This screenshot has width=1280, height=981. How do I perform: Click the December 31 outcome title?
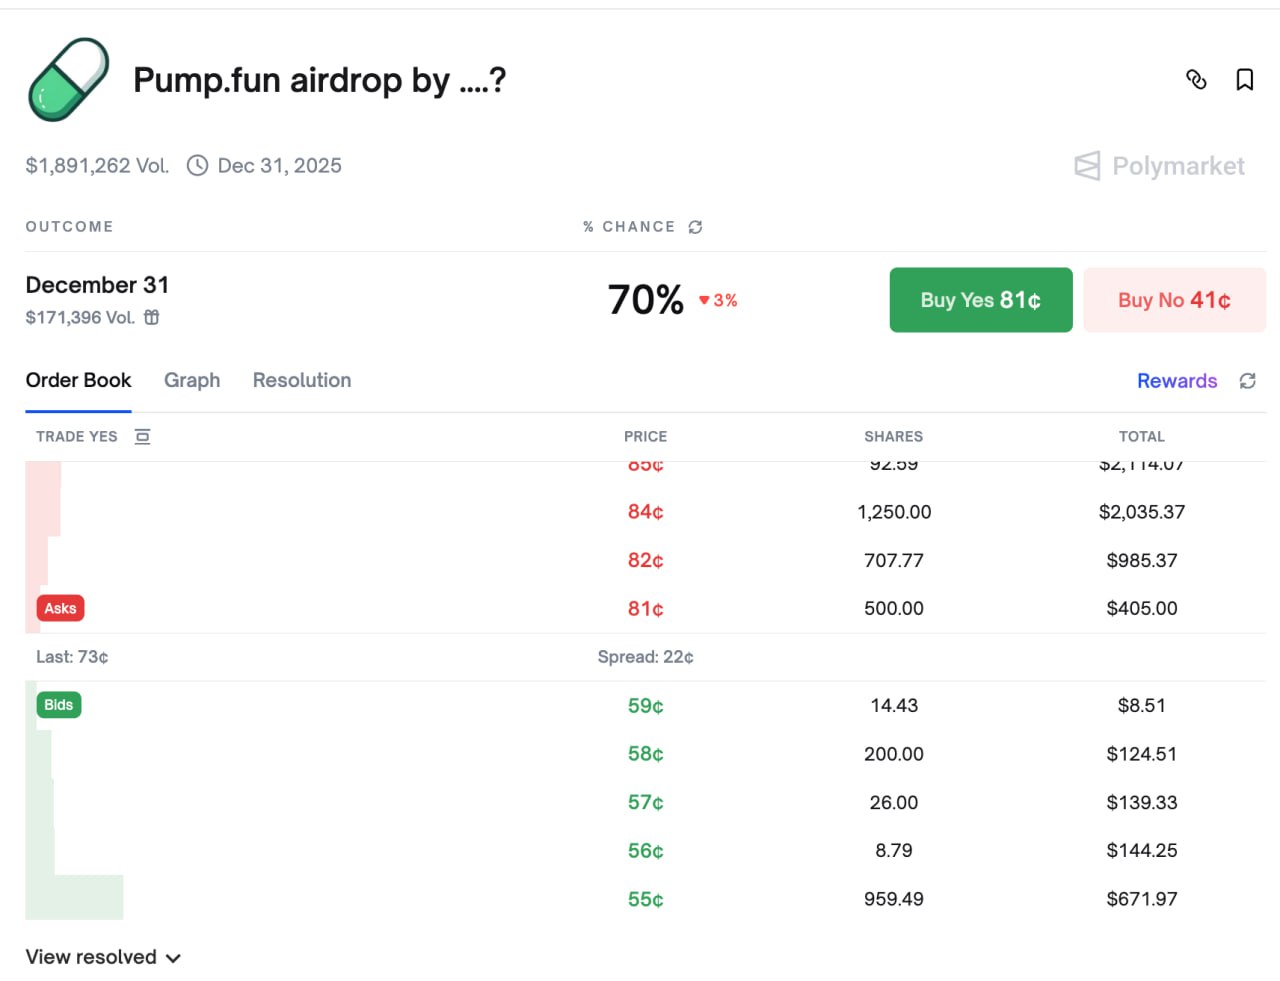click(x=97, y=285)
